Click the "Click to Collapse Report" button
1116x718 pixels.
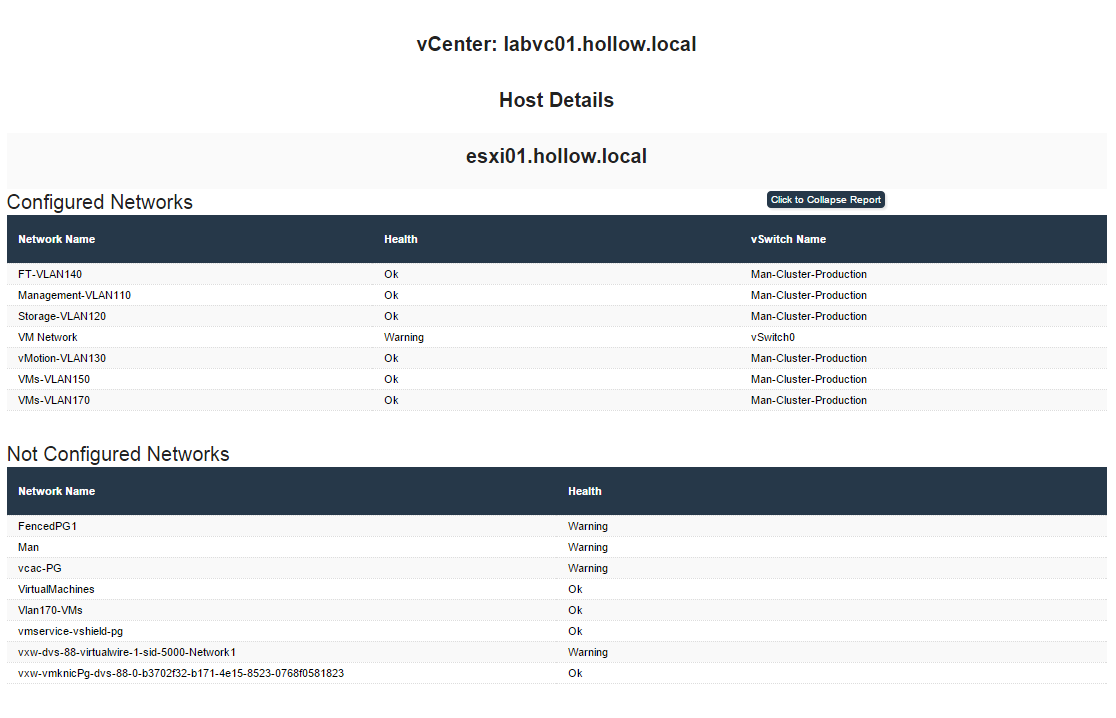click(x=825, y=200)
